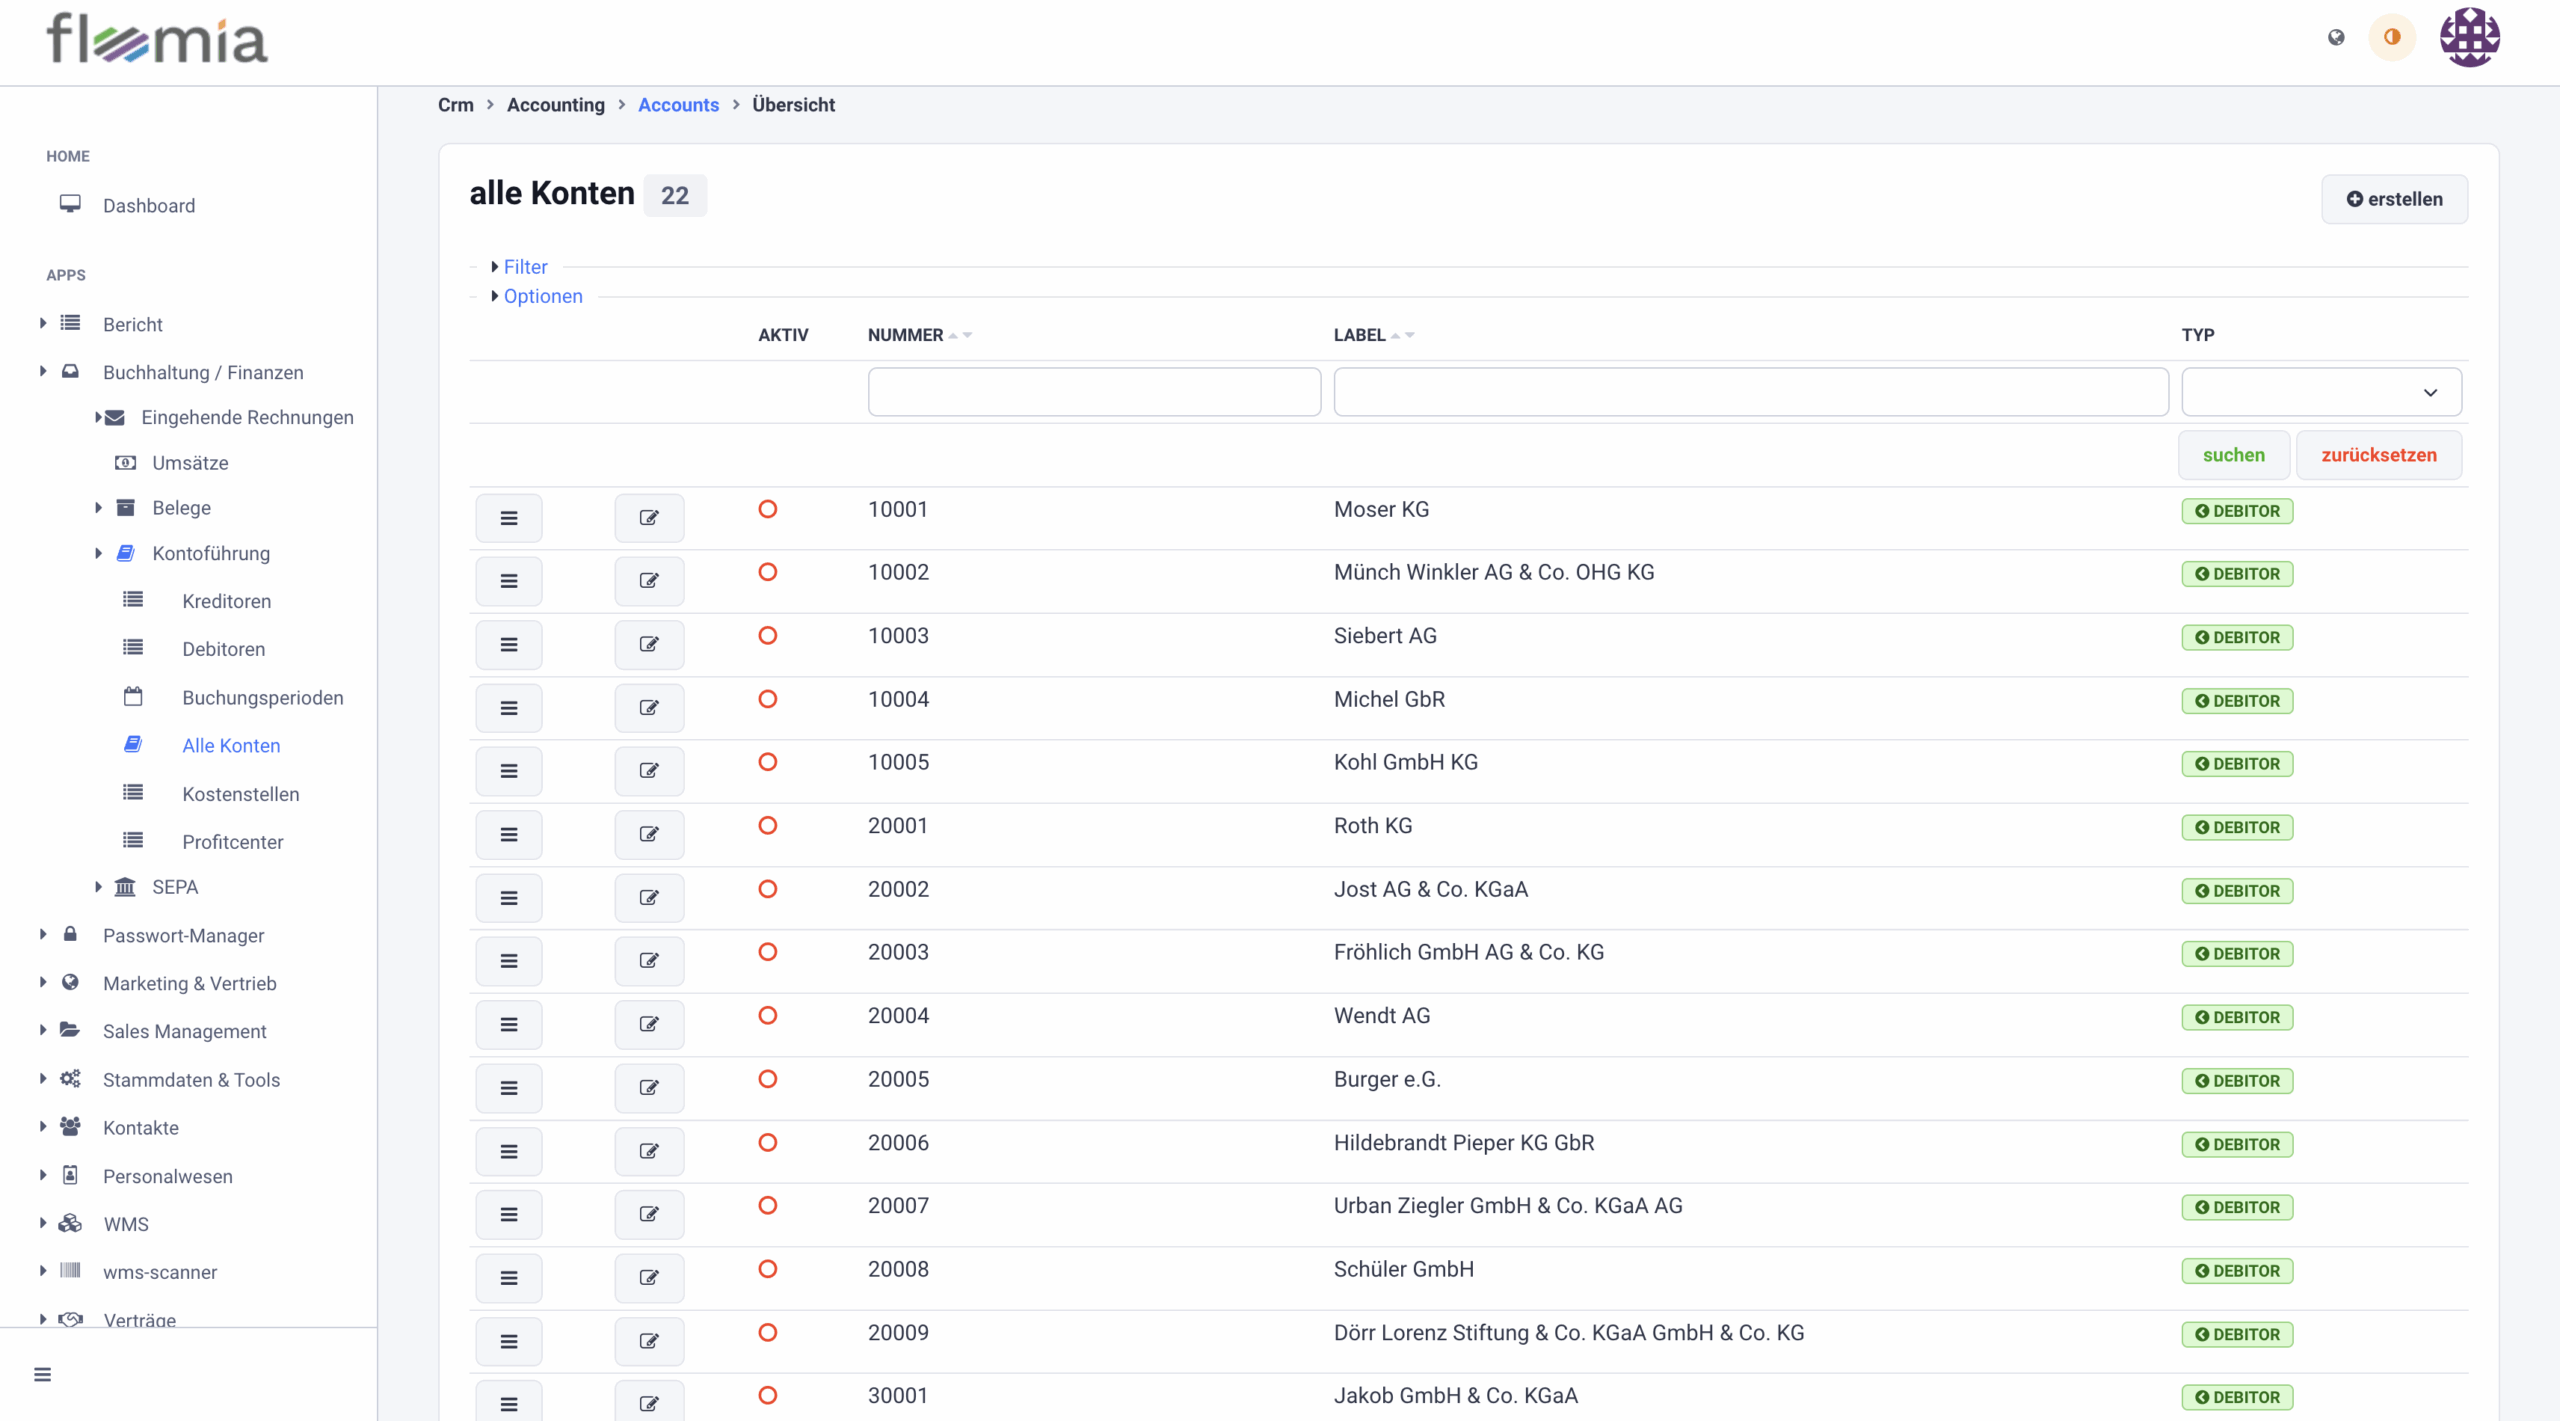Open row menu for Wendt AG
Image resolution: width=2560 pixels, height=1421 pixels.
click(508, 1024)
